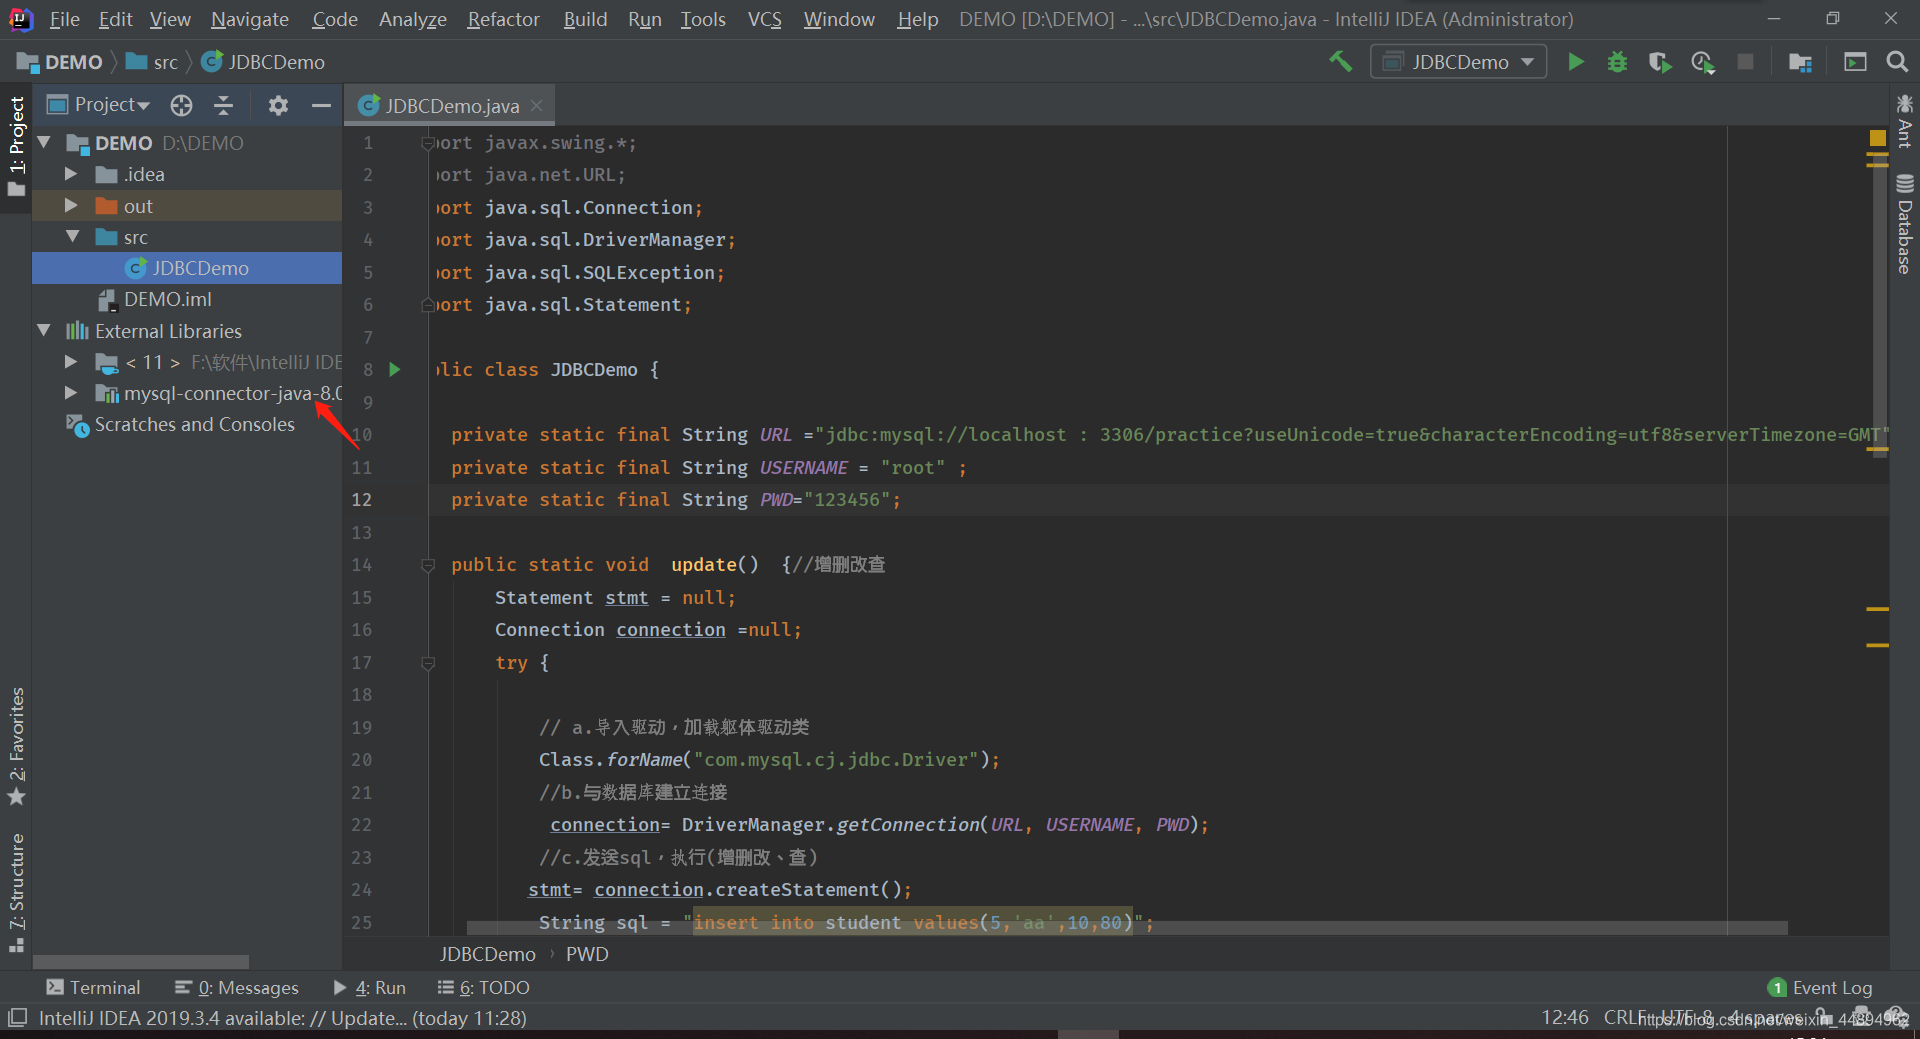The image size is (1920, 1039).
Task: Select DEMO.iml file in tree
Action: pyautogui.click(x=167, y=299)
